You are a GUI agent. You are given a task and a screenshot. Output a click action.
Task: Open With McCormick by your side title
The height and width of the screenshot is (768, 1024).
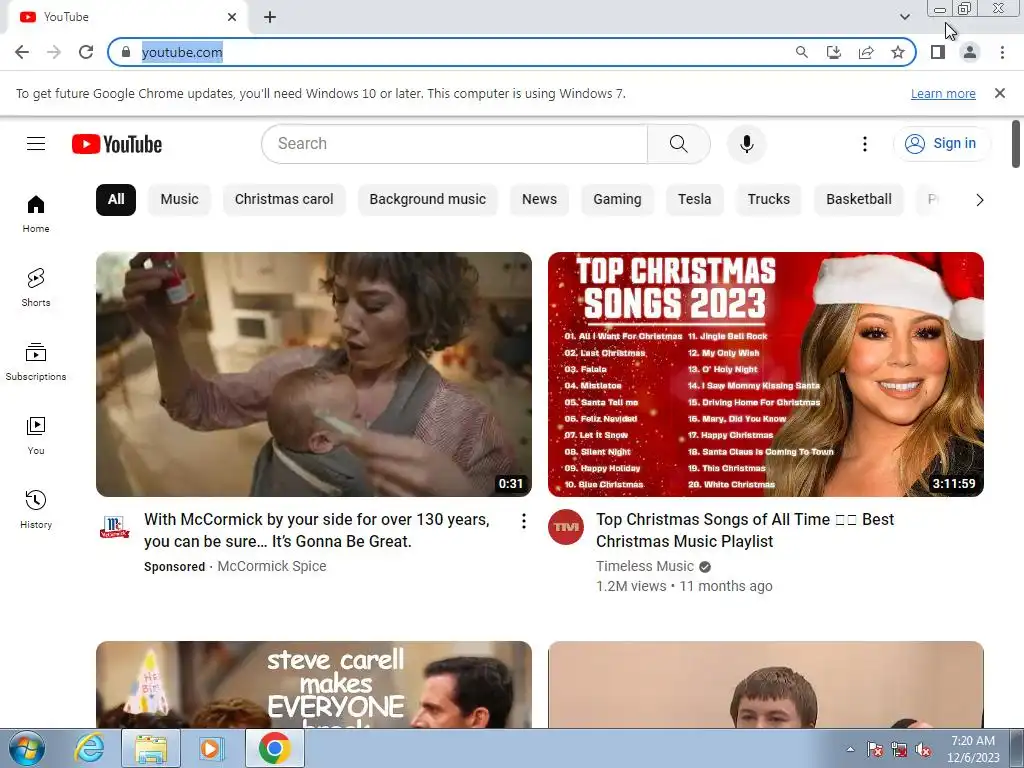click(317, 530)
